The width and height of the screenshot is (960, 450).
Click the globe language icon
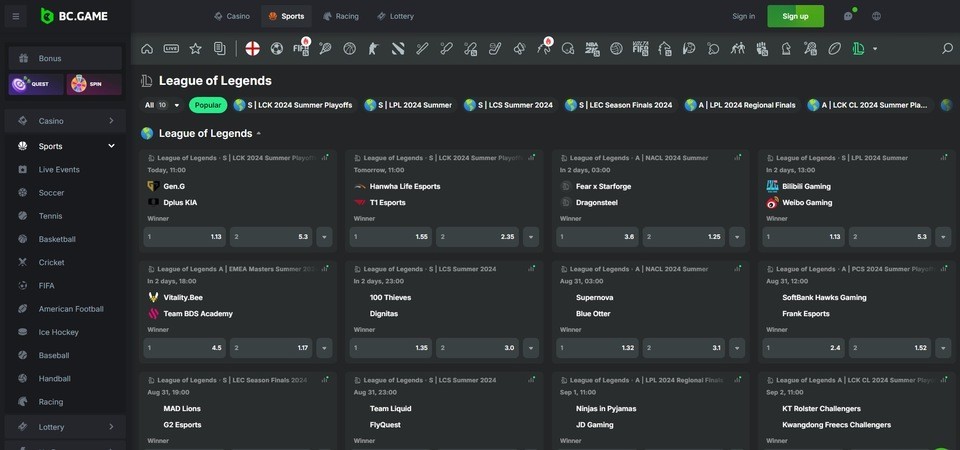876,16
